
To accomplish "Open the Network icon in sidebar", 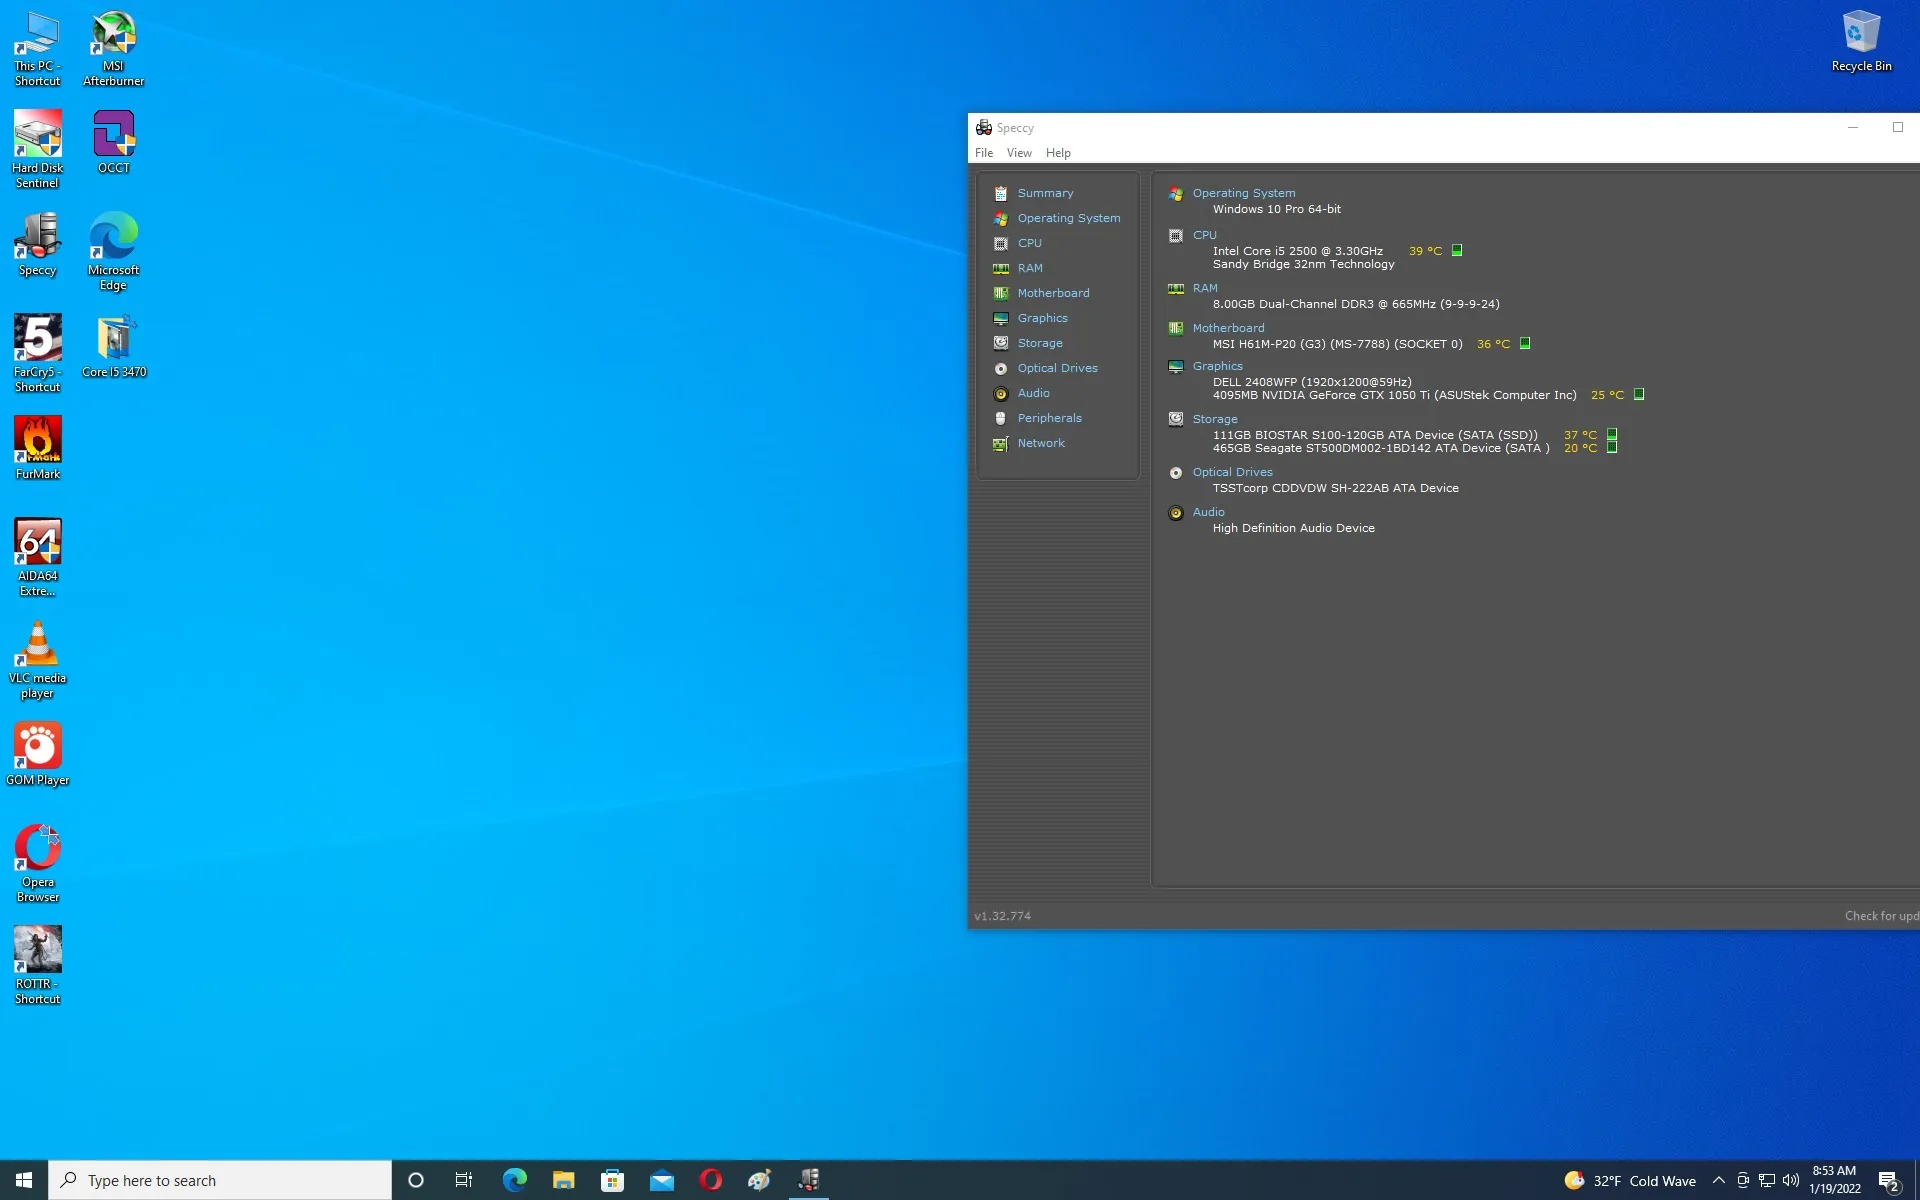I will tap(1000, 443).
